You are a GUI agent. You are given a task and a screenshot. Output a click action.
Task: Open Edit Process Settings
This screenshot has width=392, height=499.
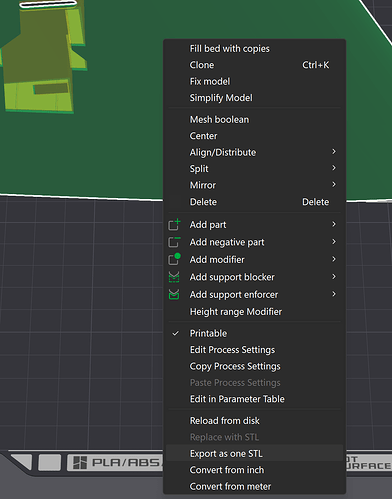[255, 350]
